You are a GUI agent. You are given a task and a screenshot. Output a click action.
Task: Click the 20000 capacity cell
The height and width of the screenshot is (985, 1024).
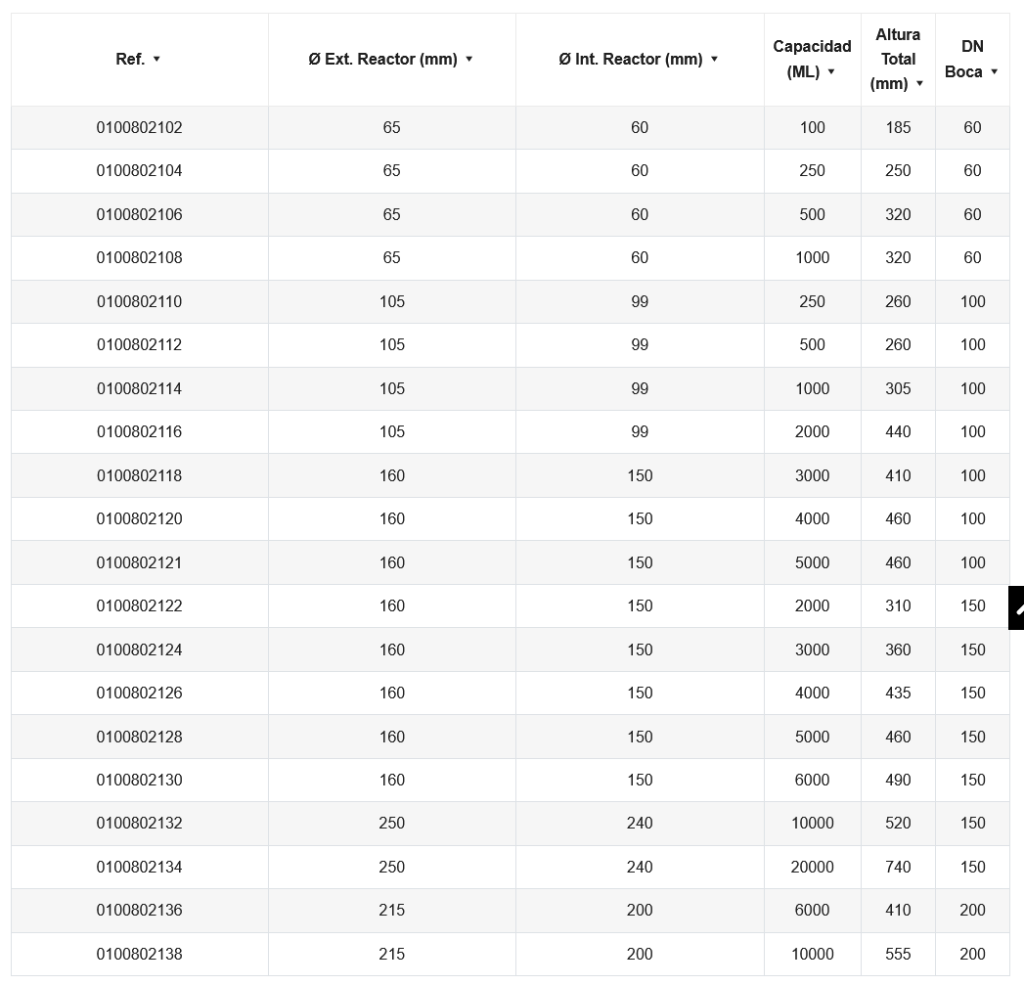coord(812,867)
